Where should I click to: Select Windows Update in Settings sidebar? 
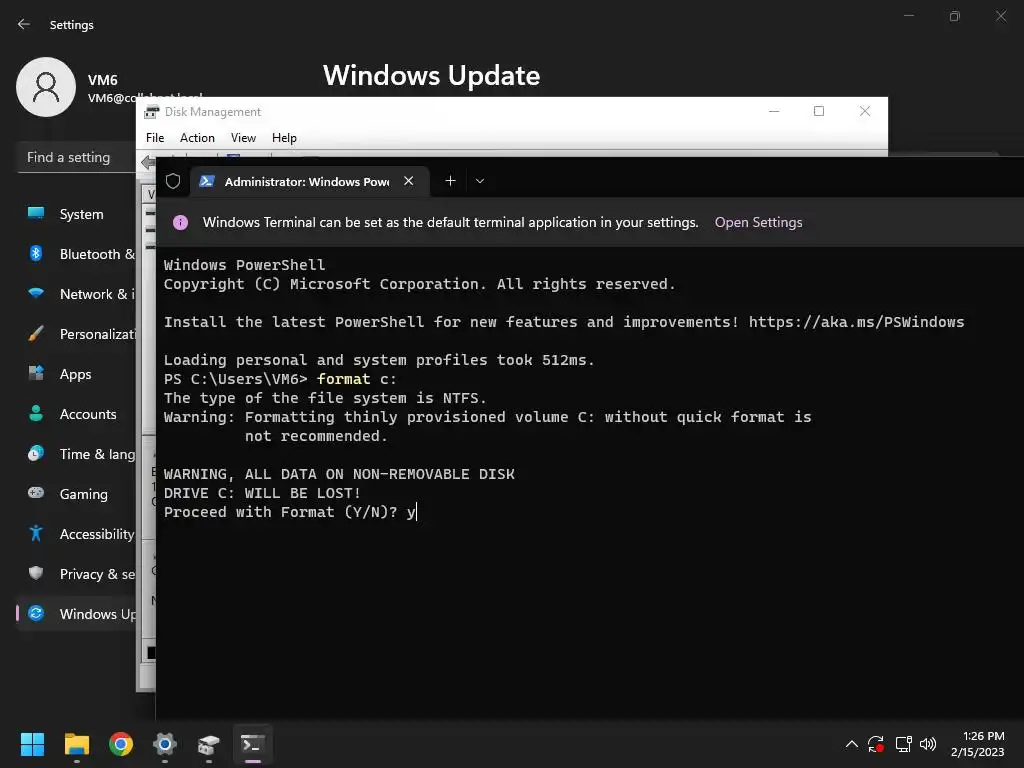tap(76, 614)
